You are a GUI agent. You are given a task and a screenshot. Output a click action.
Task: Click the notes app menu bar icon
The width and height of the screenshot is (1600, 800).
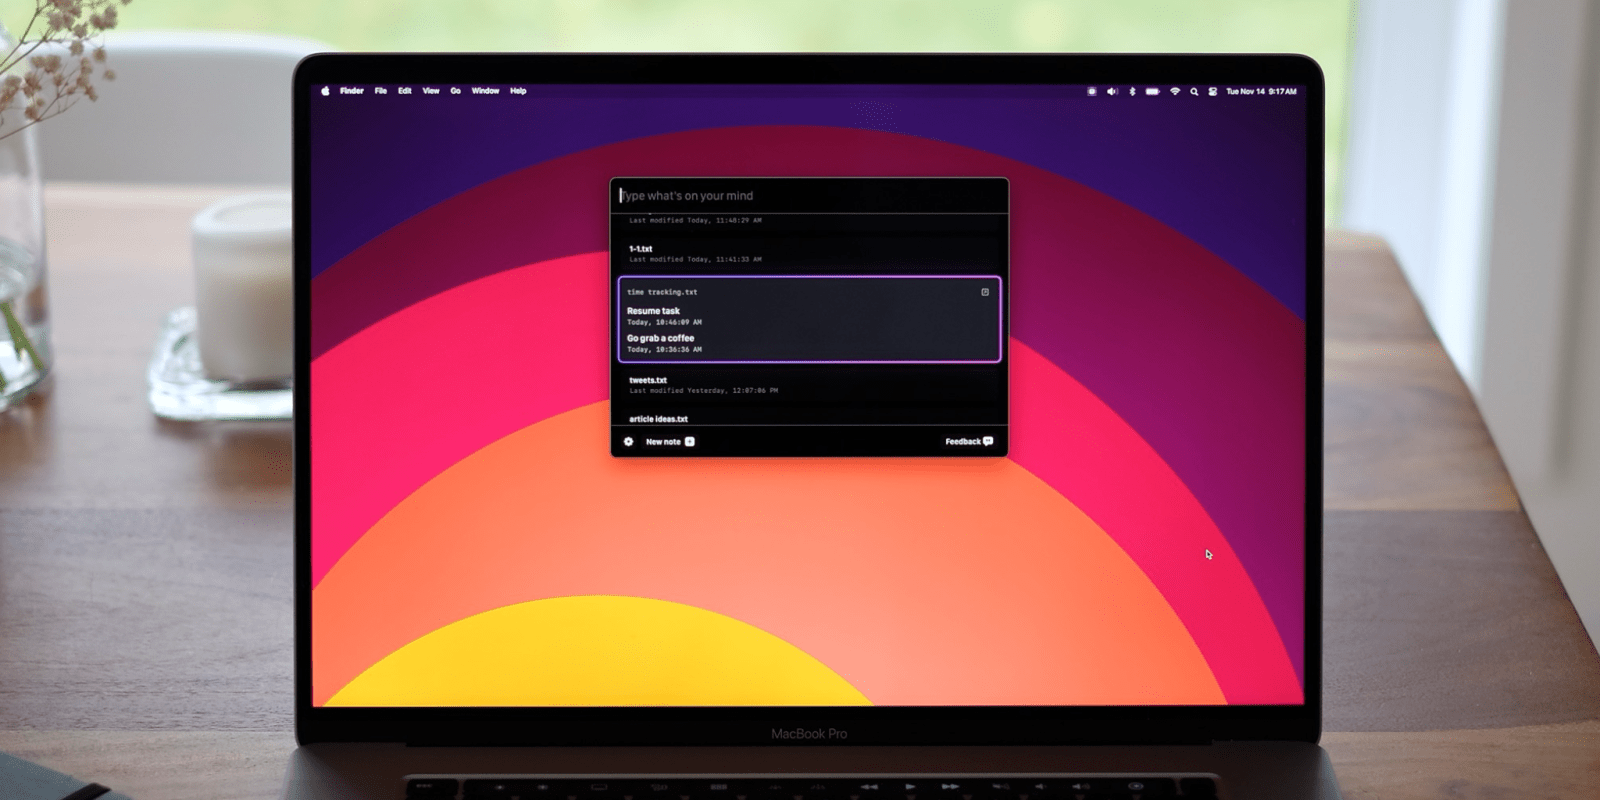1091,91
